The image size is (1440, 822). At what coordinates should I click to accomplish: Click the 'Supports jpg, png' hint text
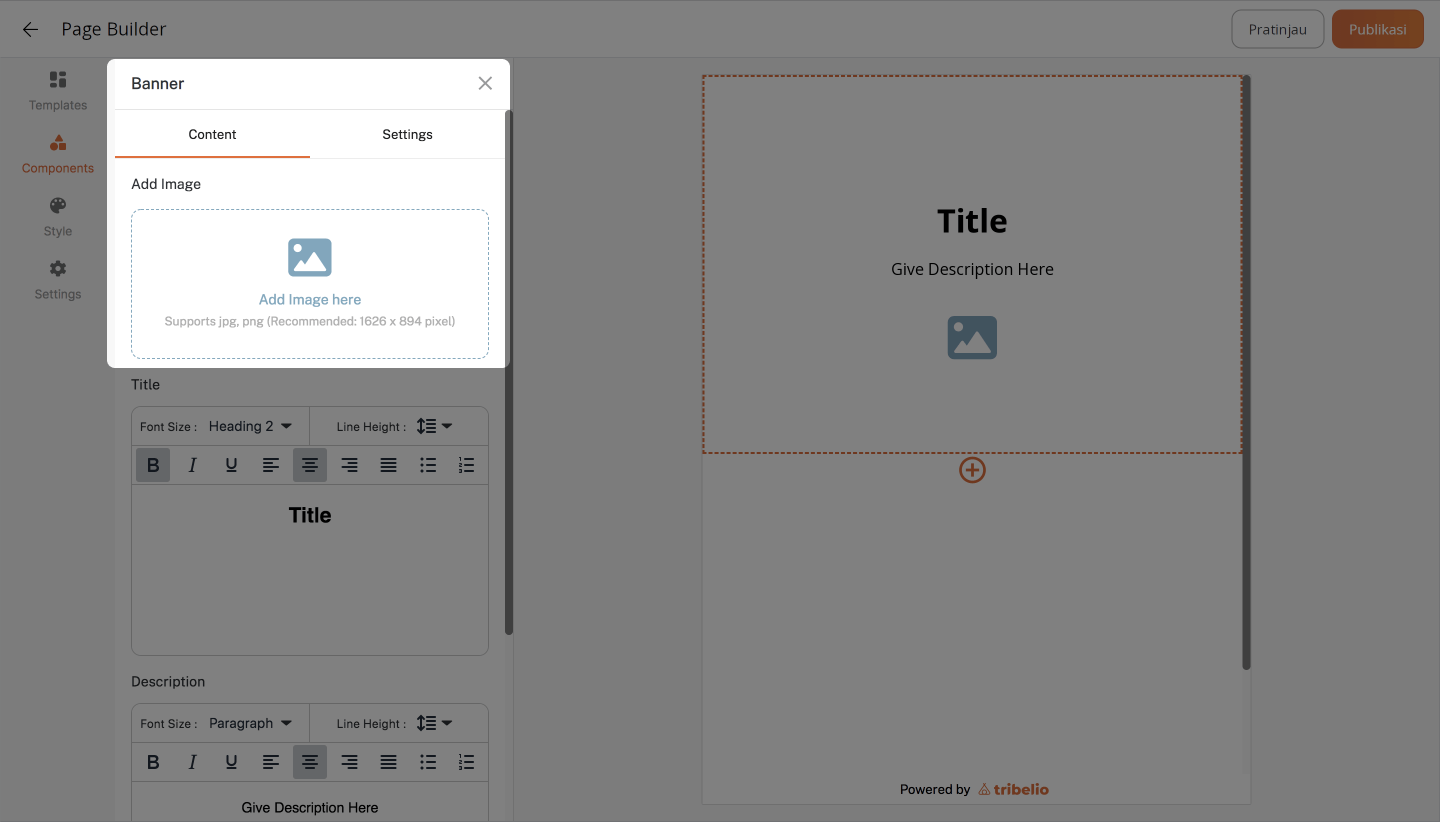[x=310, y=321]
